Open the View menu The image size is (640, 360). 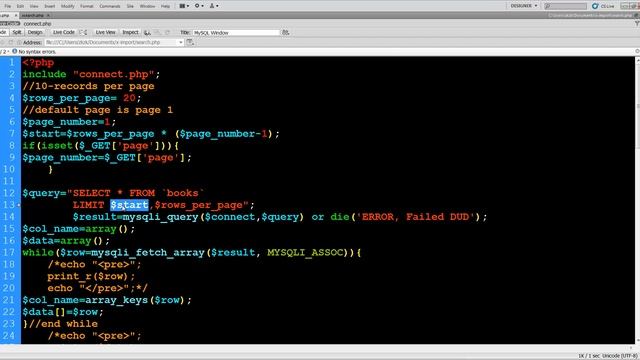34,6
